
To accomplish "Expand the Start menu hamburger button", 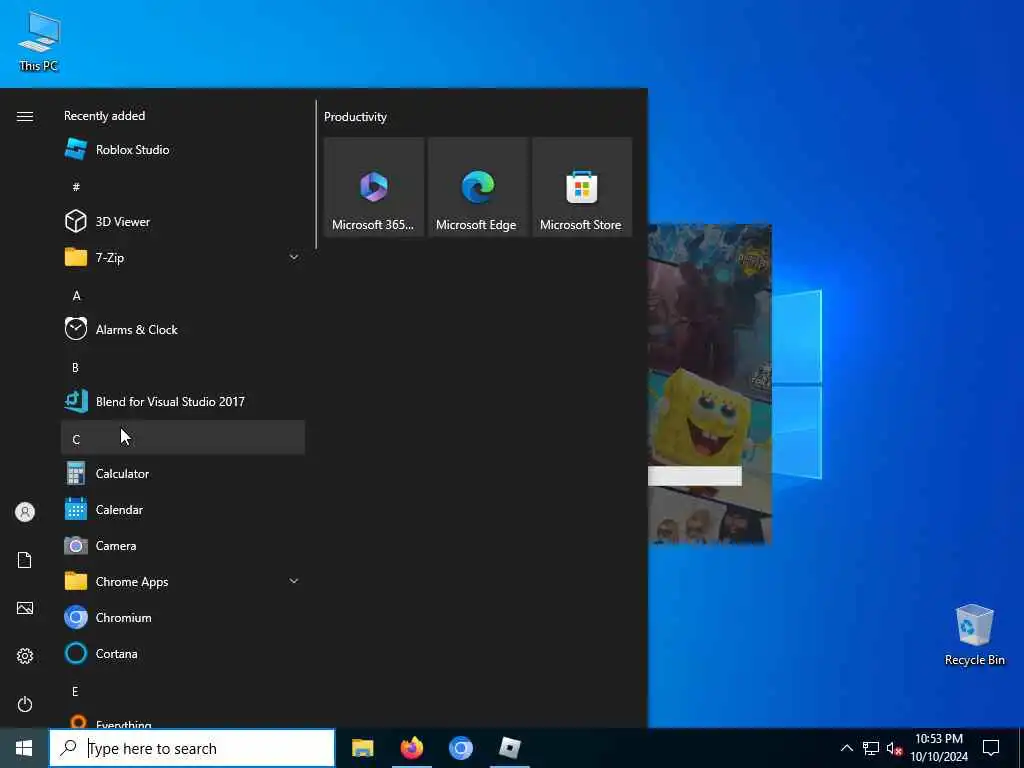I will 25,116.
